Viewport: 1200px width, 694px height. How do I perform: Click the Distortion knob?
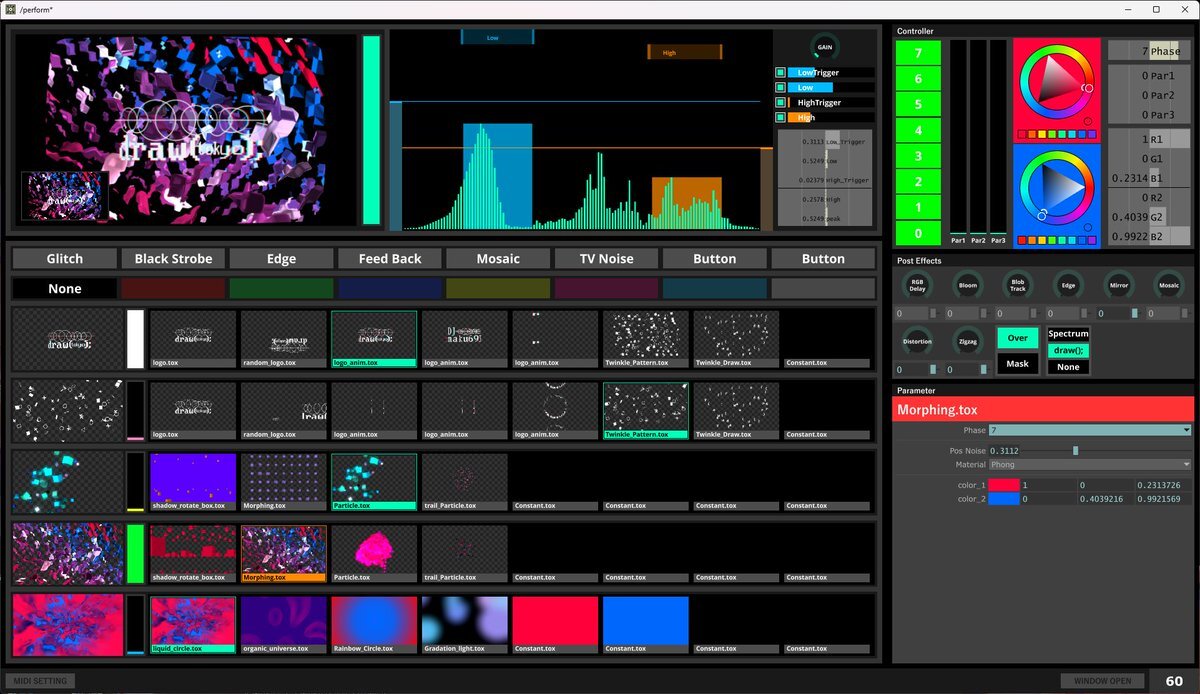(917, 341)
